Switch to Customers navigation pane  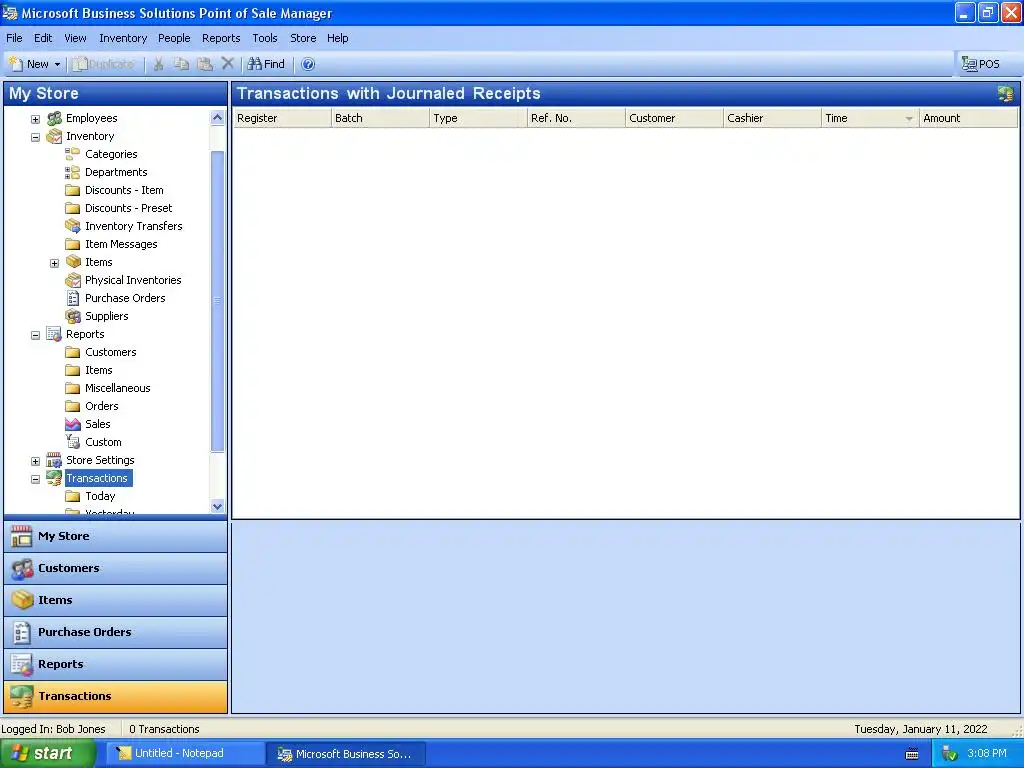click(x=116, y=568)
